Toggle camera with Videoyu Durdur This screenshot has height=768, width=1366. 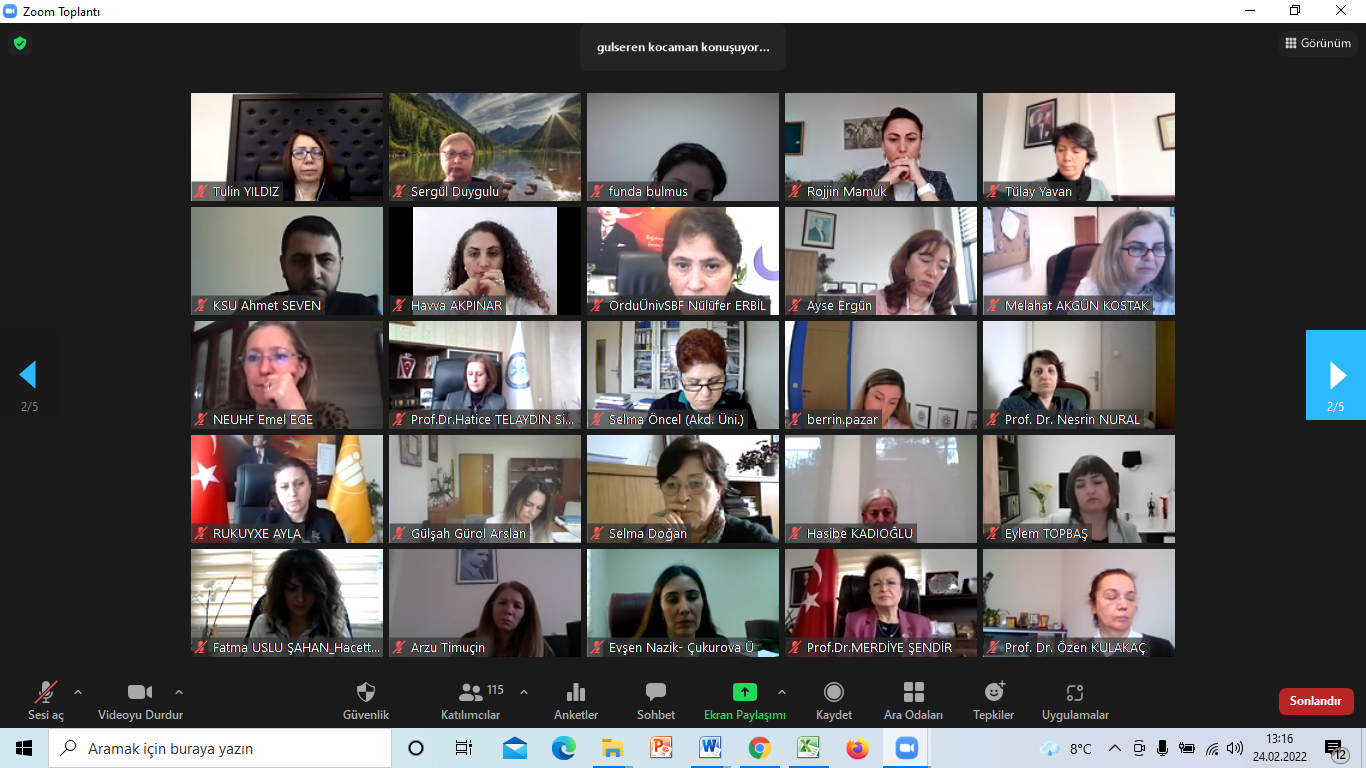140,693
